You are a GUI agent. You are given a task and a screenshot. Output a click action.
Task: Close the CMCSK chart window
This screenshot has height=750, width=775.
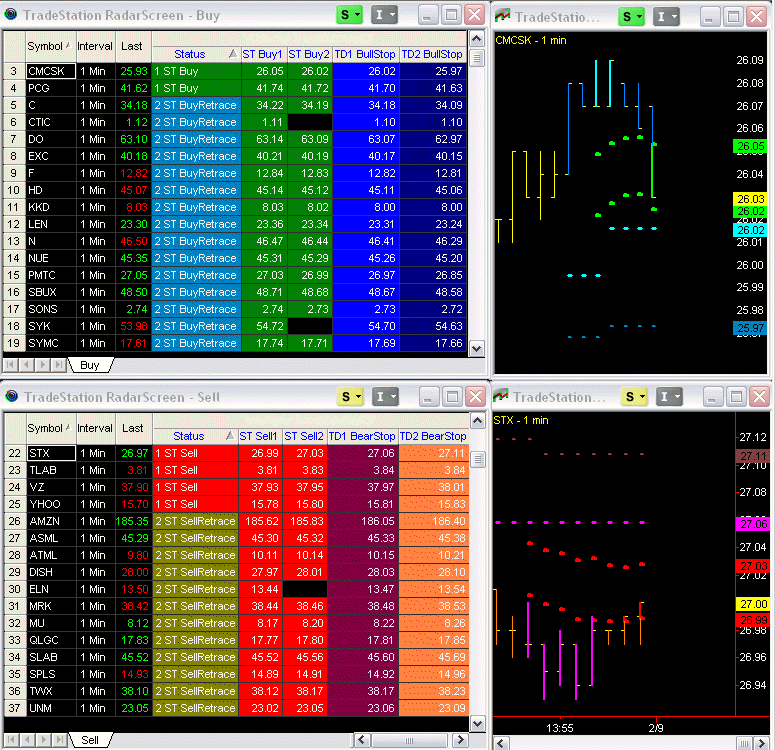[756, 17]
